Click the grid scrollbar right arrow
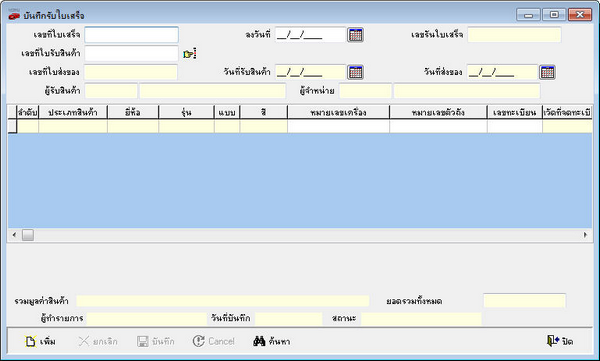 pos(585,235)
